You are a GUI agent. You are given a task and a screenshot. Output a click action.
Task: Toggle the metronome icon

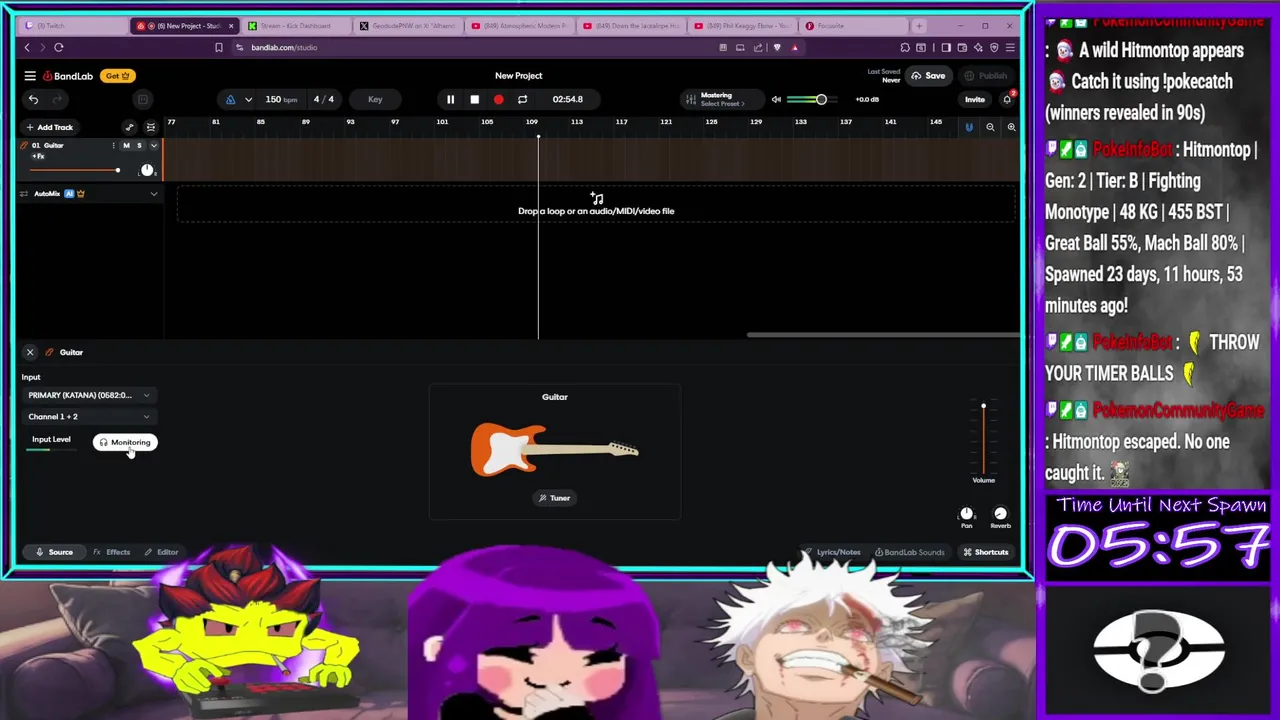click(230, 99)
